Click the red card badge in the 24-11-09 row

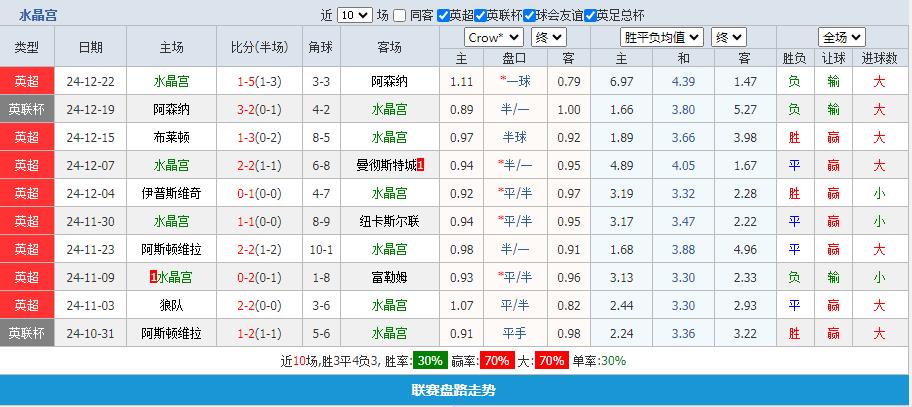[x=151, y=277]
